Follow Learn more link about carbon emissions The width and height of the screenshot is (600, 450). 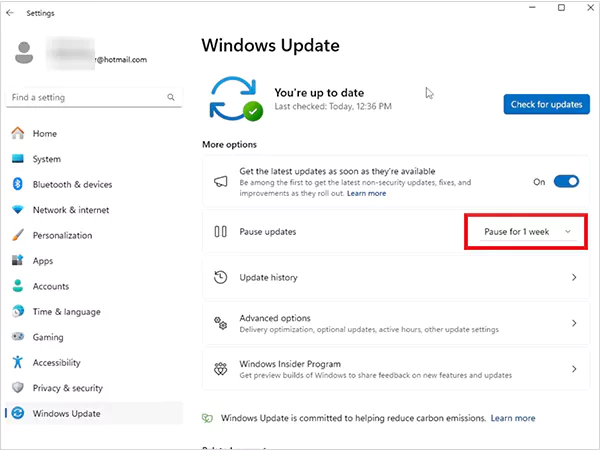[513, 418]
